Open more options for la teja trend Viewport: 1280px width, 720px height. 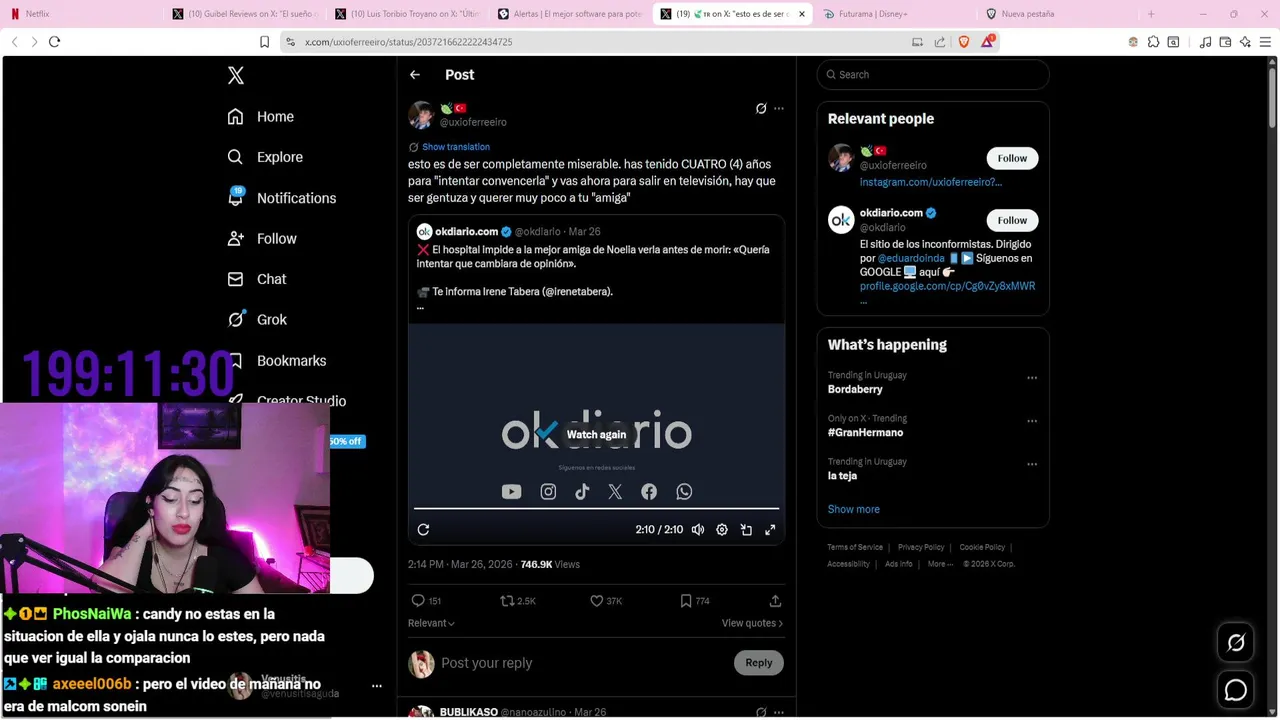(x=1032, y=464)
